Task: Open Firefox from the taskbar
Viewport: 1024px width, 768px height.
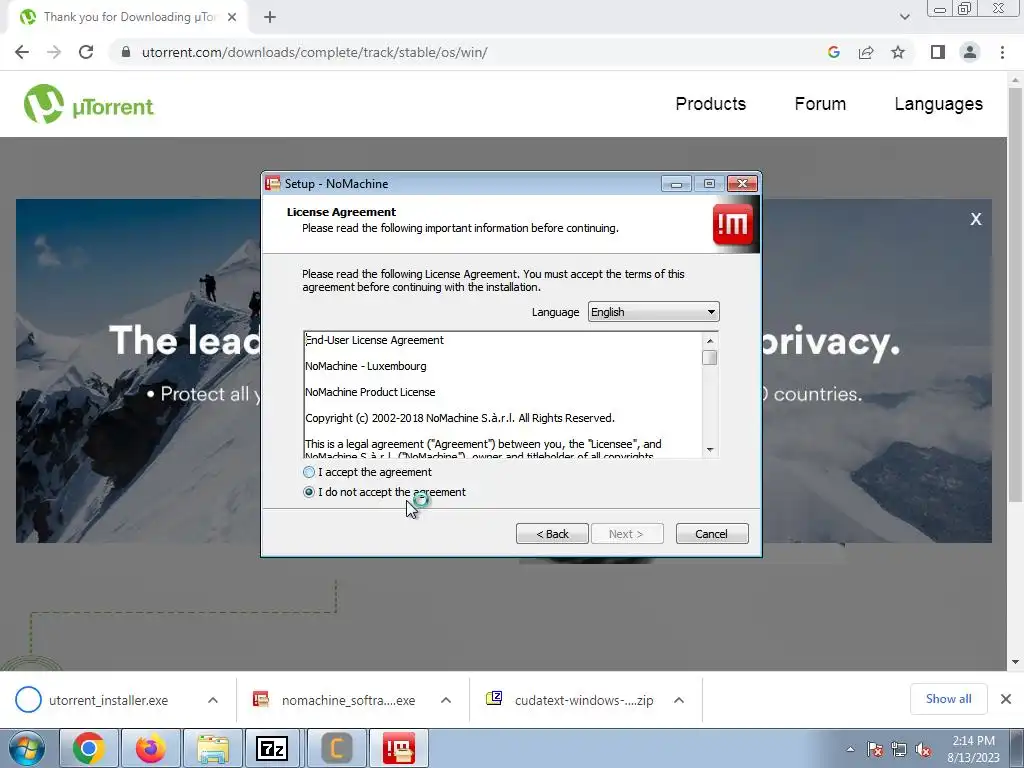Action: [x=150, y=748]
